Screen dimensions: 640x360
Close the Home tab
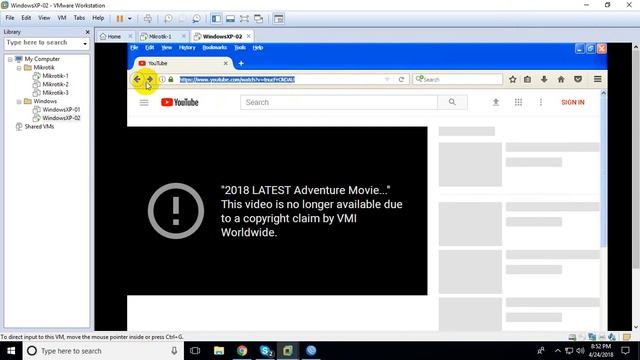(x=130, y=36)
